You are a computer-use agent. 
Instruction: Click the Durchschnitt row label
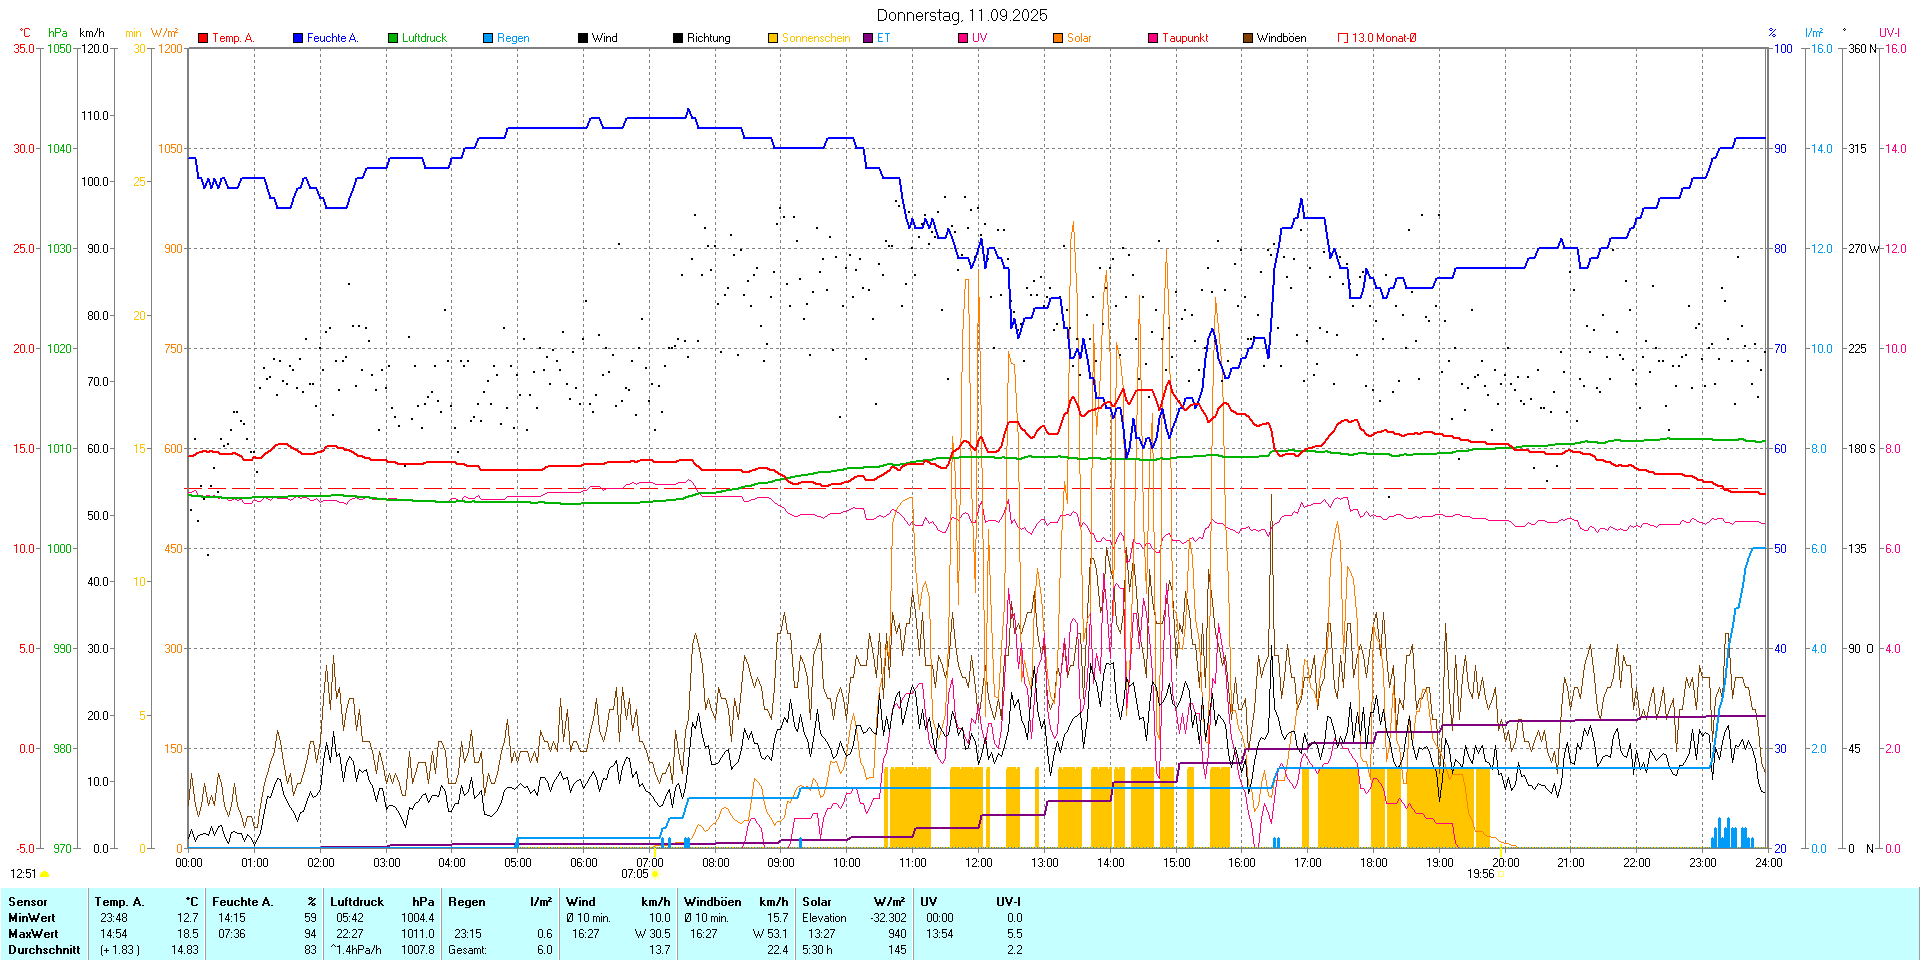44,950
